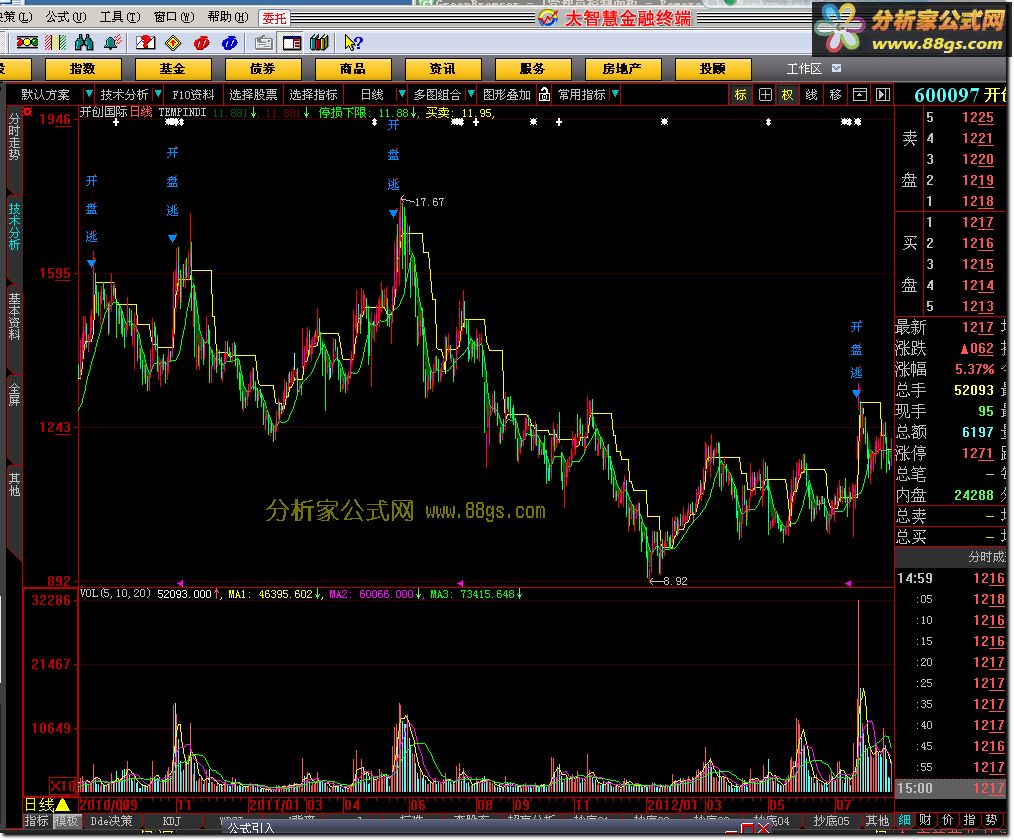The height and width of the screenshot is (840, 1014).
Task: Click the 商品 category button
Action: click(x=352, y=69)
